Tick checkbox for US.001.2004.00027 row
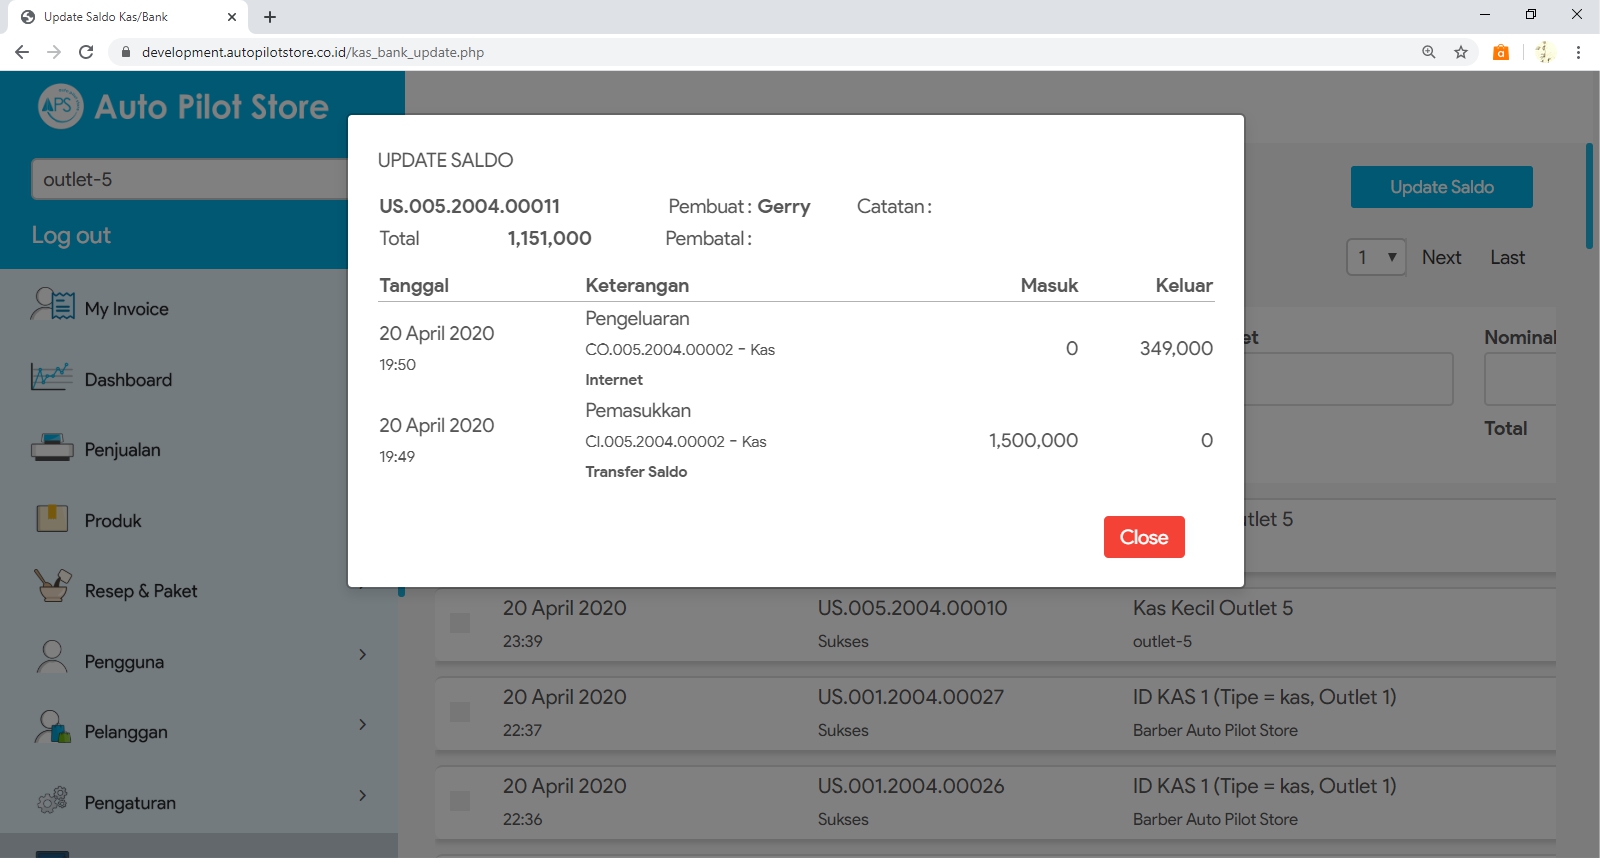 tap(460, 712)
